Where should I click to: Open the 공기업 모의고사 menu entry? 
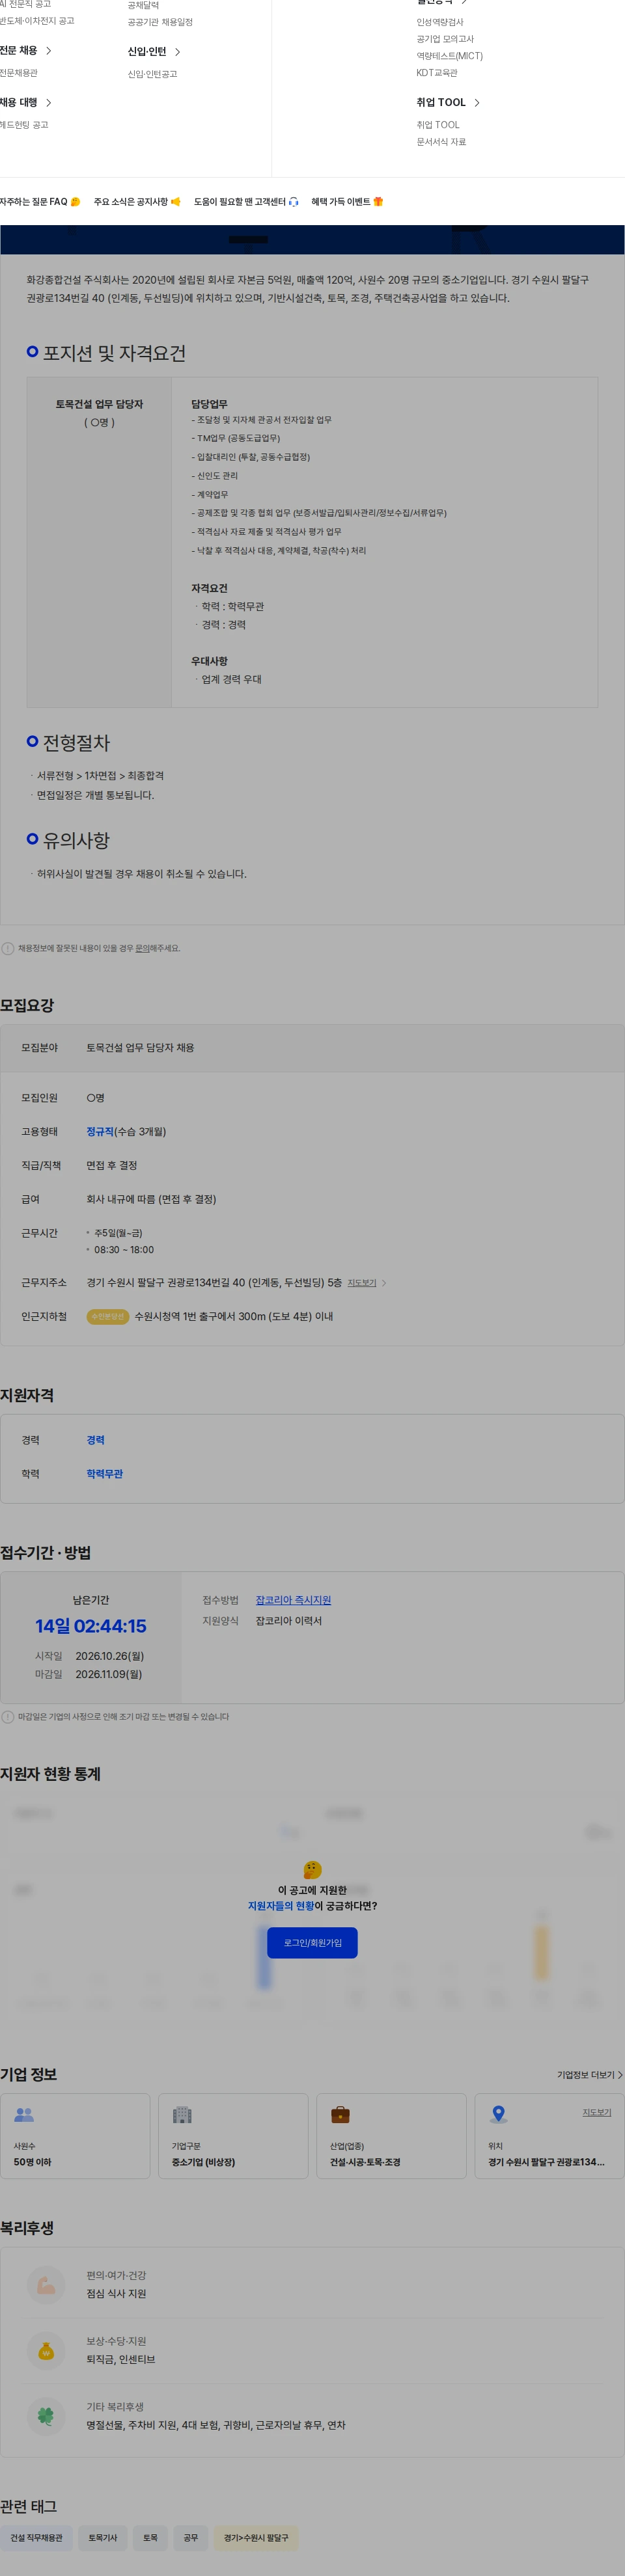click(445, 39)
